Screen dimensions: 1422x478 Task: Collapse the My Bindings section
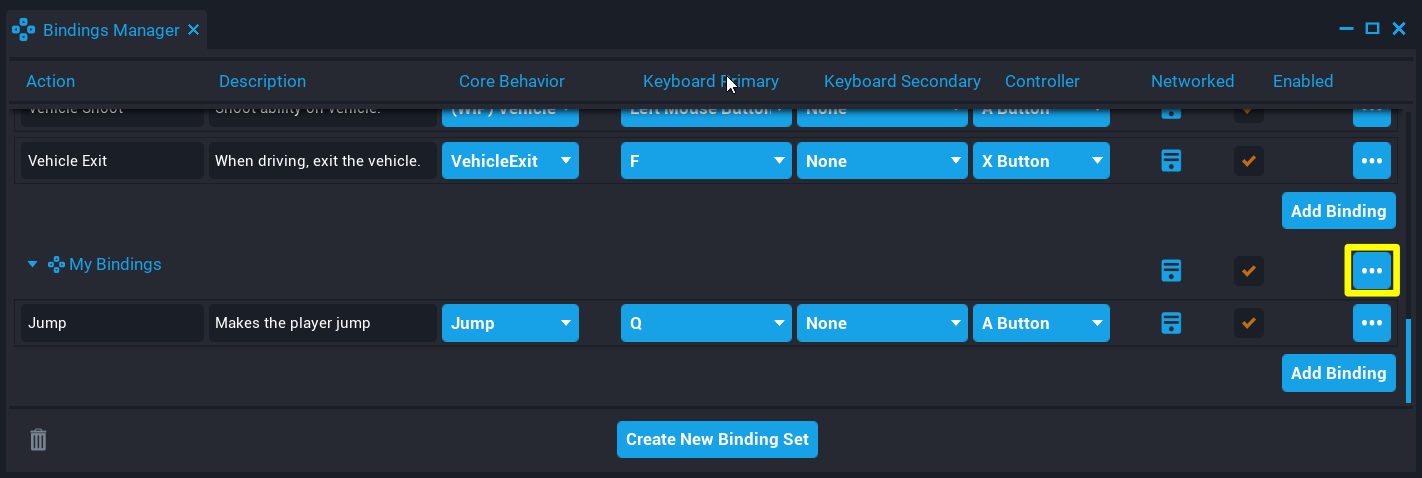click(32, 265)
